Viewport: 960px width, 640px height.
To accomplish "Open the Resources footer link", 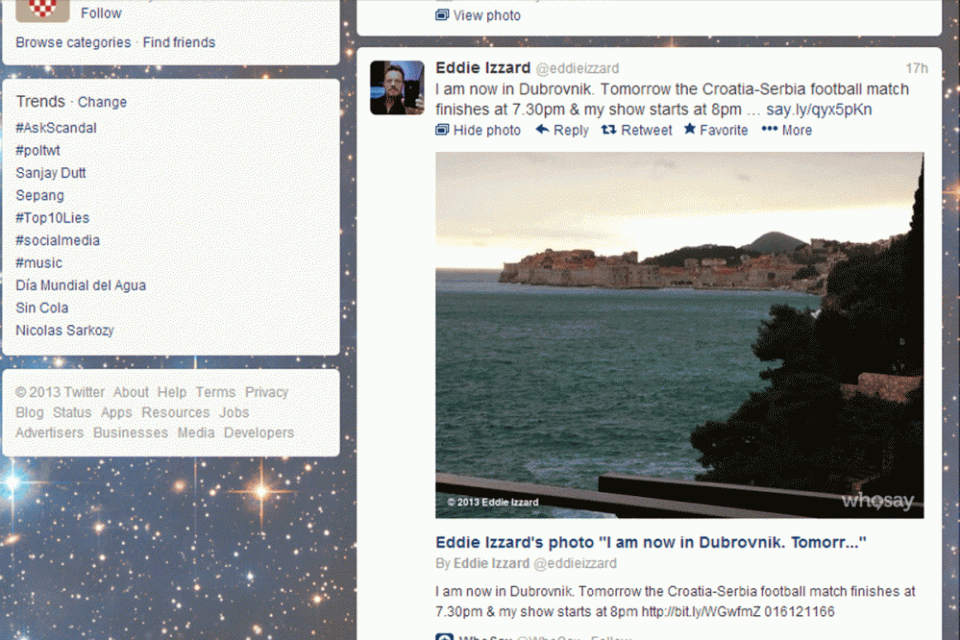I will pos(176,412).
